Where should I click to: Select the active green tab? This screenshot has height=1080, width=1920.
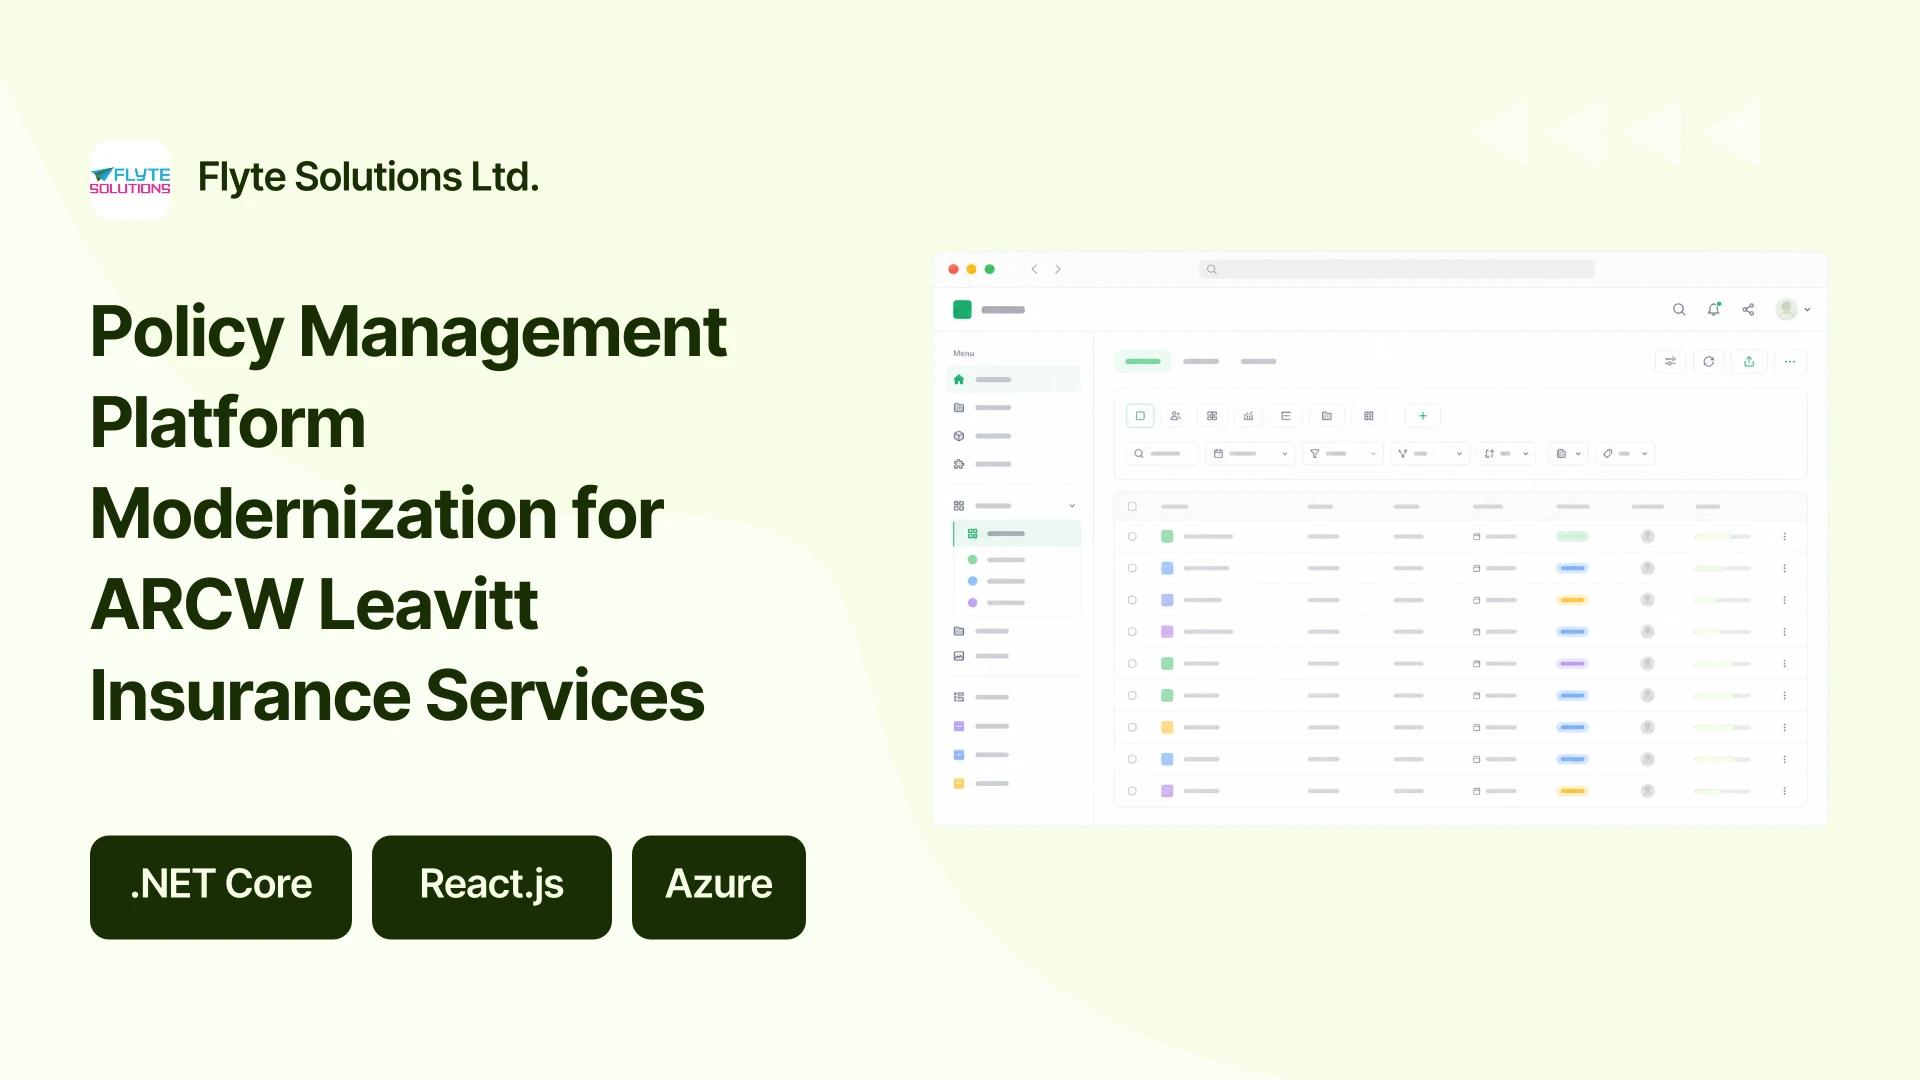click(x=1143, y=361)
